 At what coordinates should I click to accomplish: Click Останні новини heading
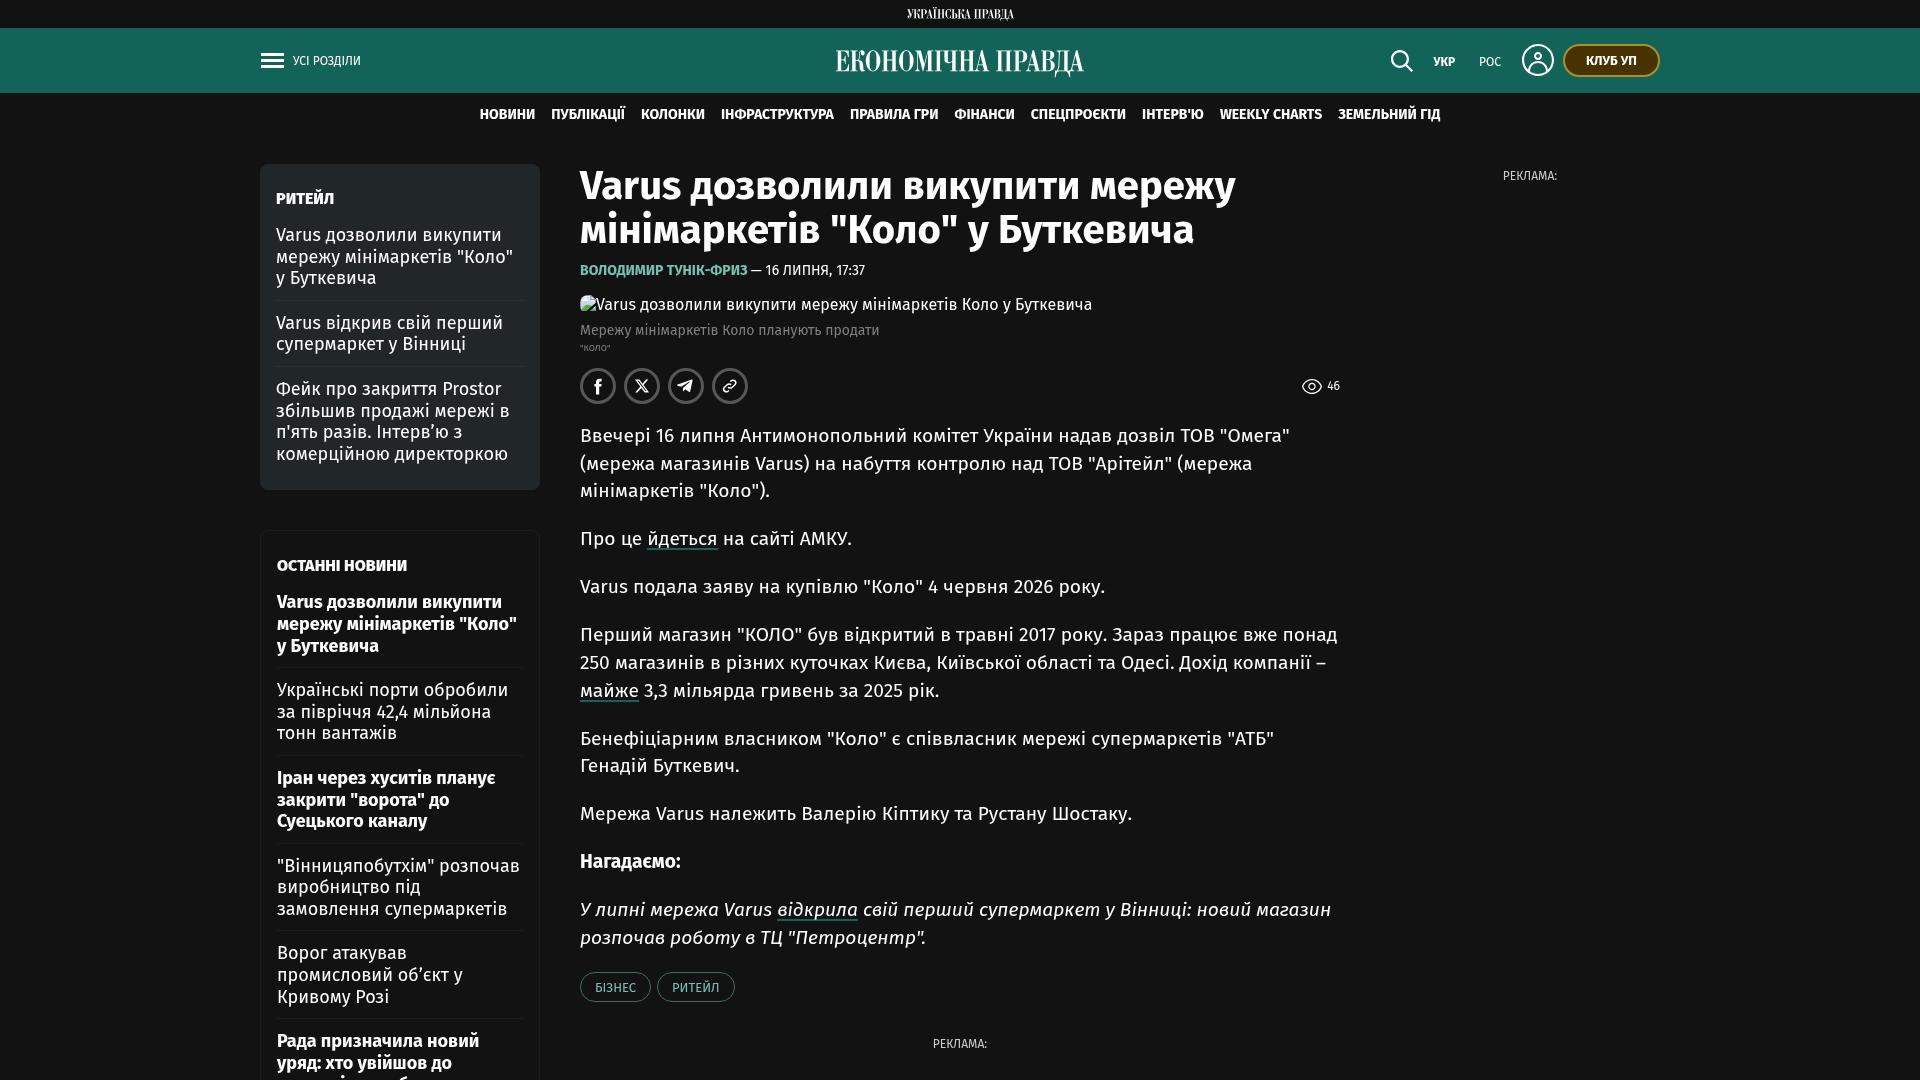coord(342,566)
